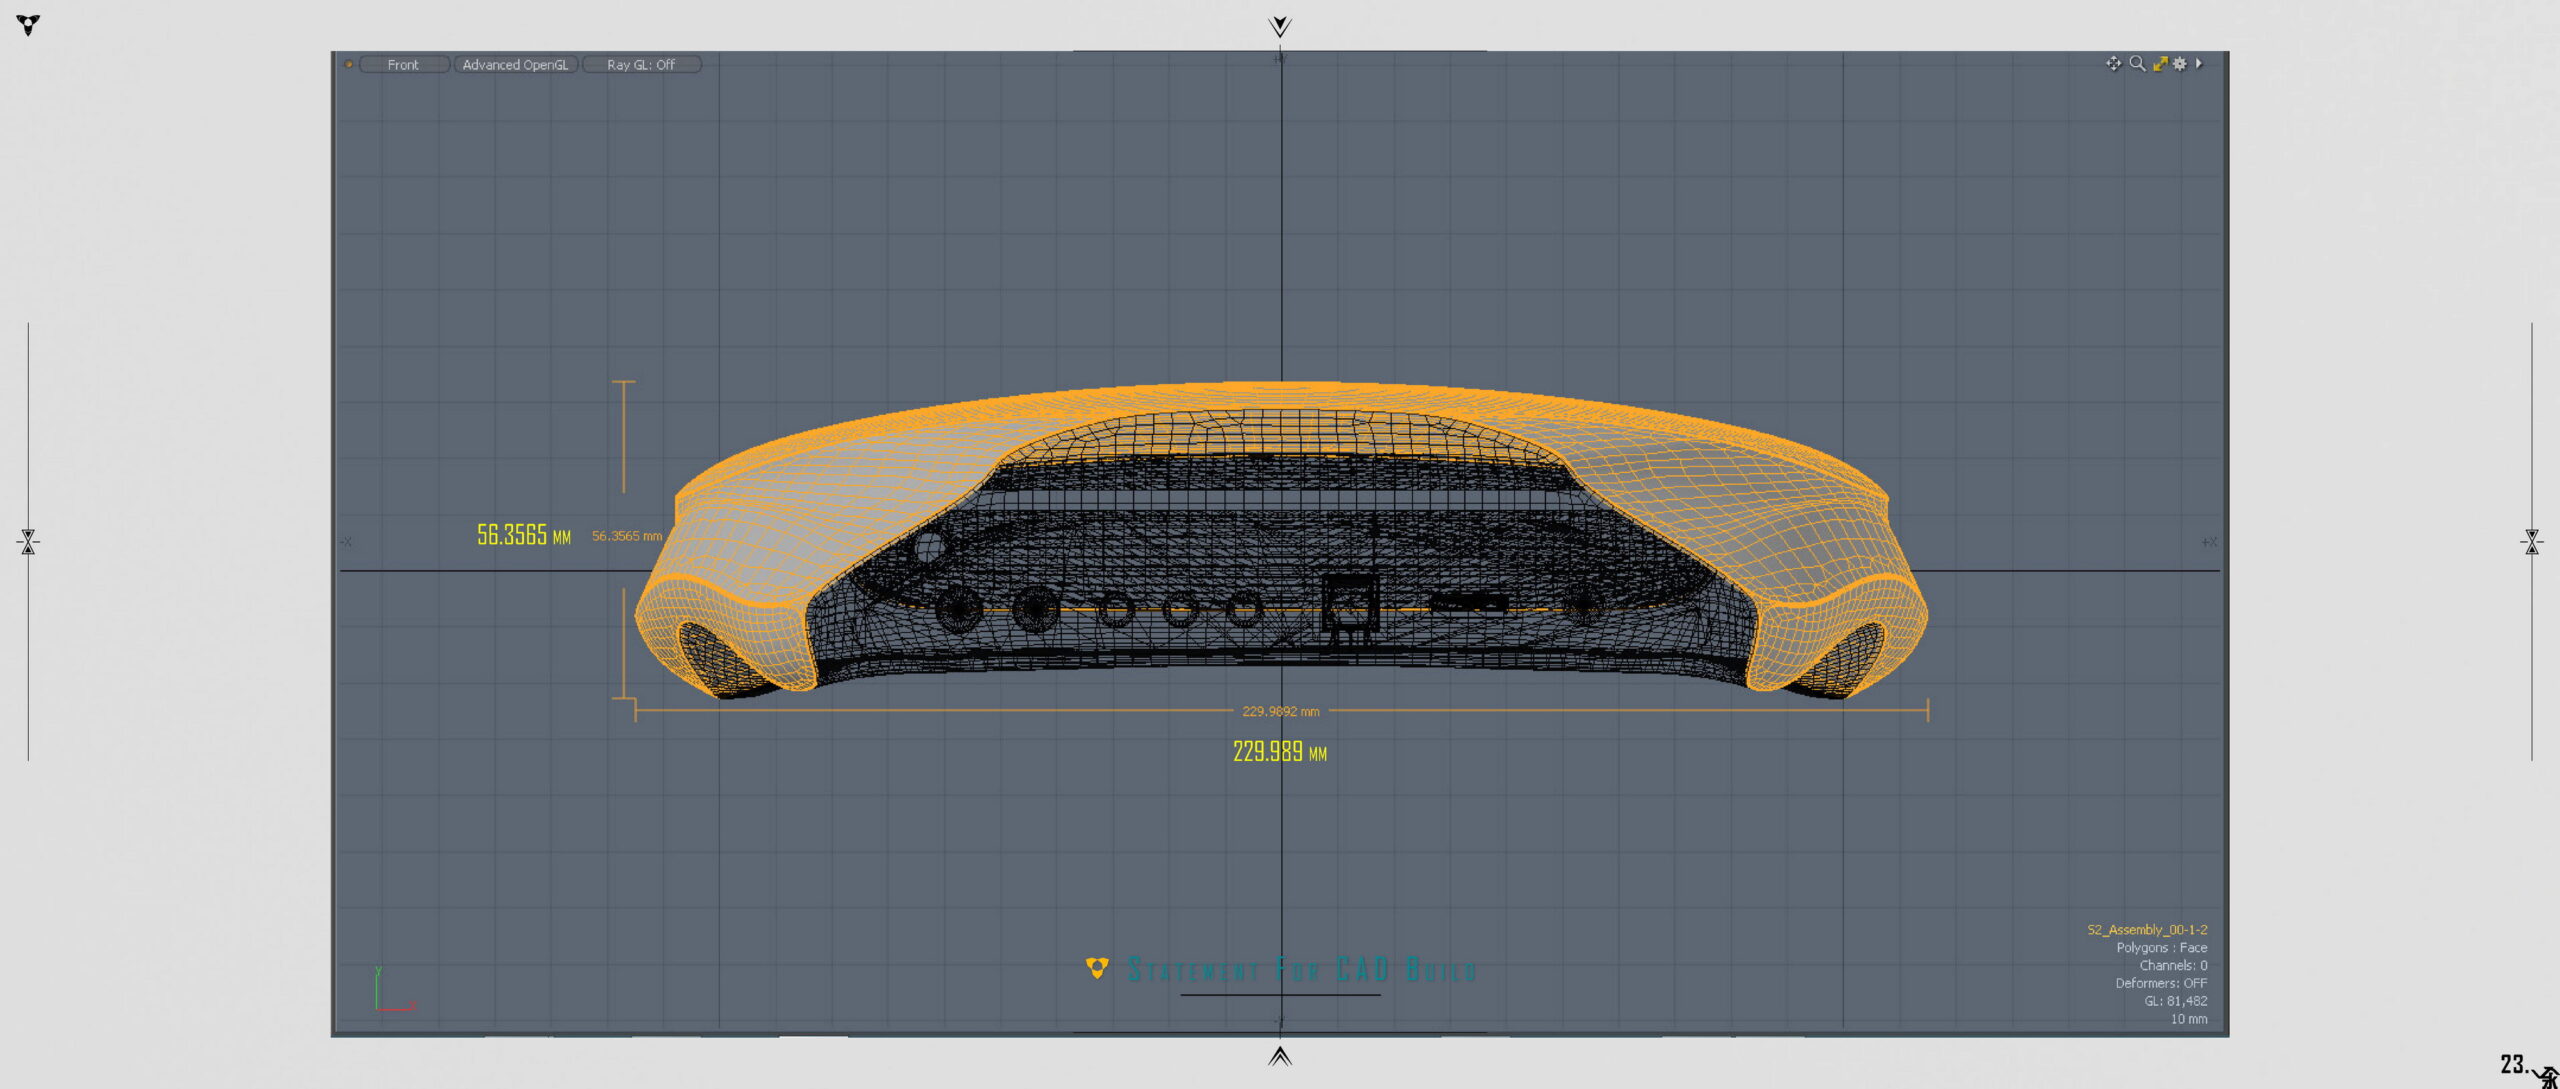
Task: Expand the viewport options right arrow
Action: point(2198,64)
